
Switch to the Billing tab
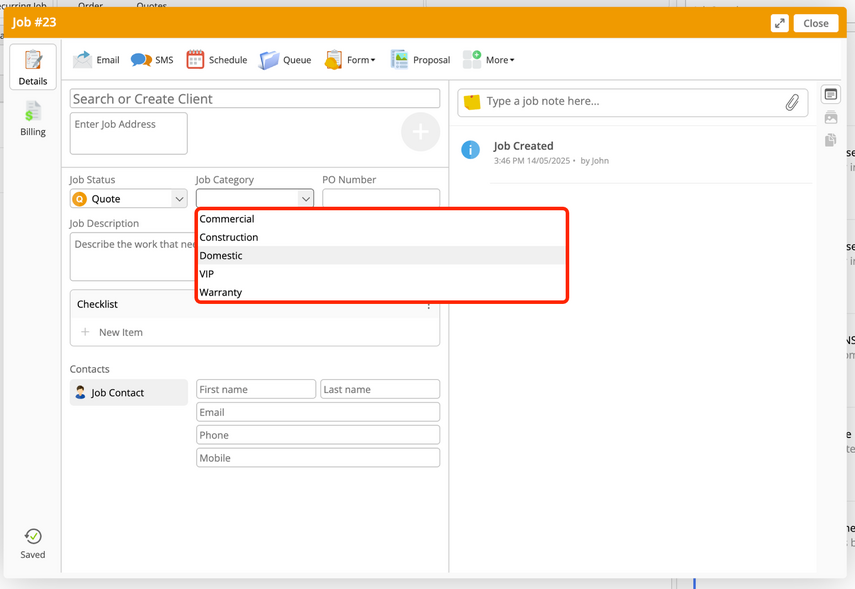(33, 119)
